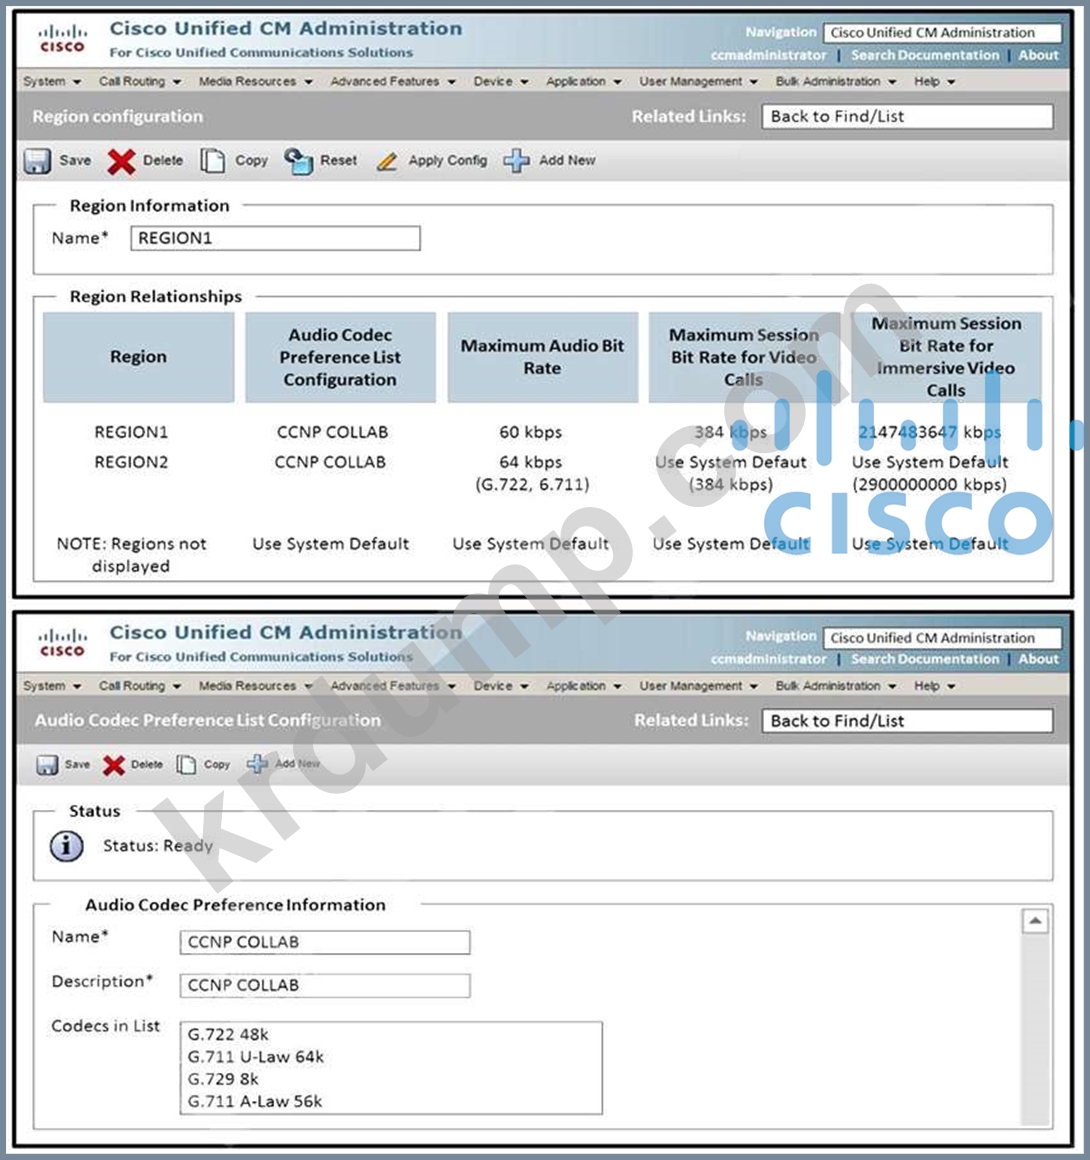Click the Save disk icon in Region configuration

pyautogui.click(x=38, y=161)
